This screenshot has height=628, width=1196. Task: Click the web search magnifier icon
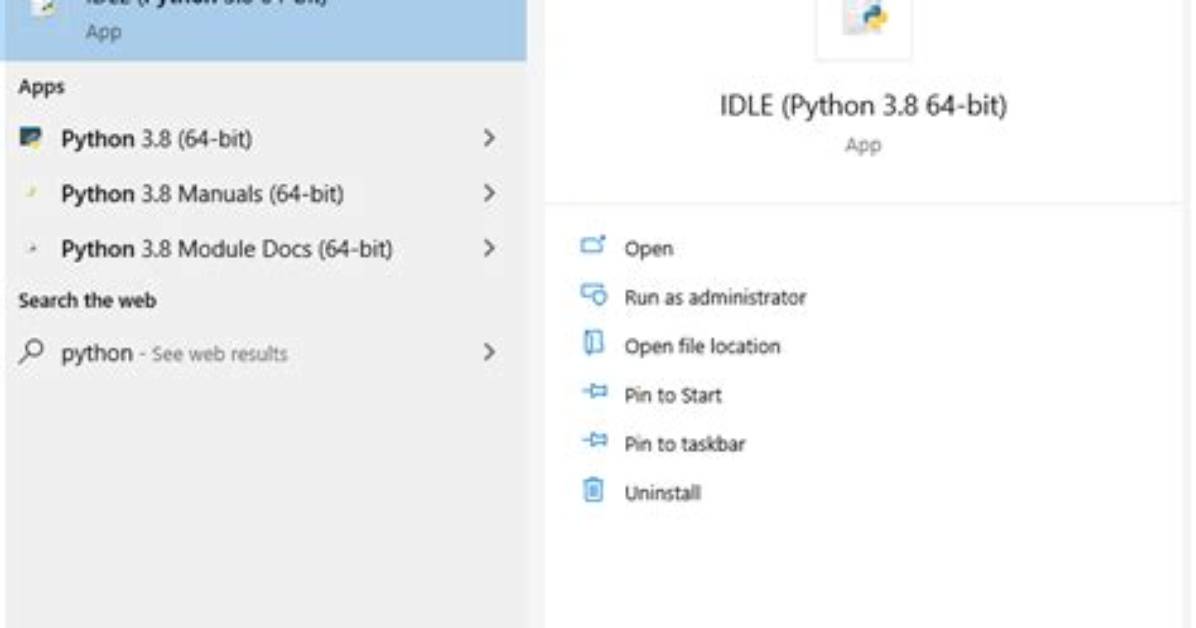31,352
